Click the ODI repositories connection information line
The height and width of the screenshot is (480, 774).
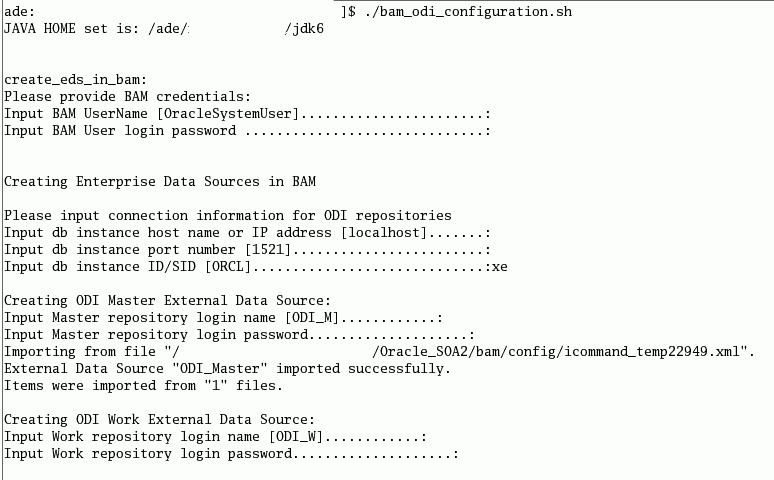(228, 216)
